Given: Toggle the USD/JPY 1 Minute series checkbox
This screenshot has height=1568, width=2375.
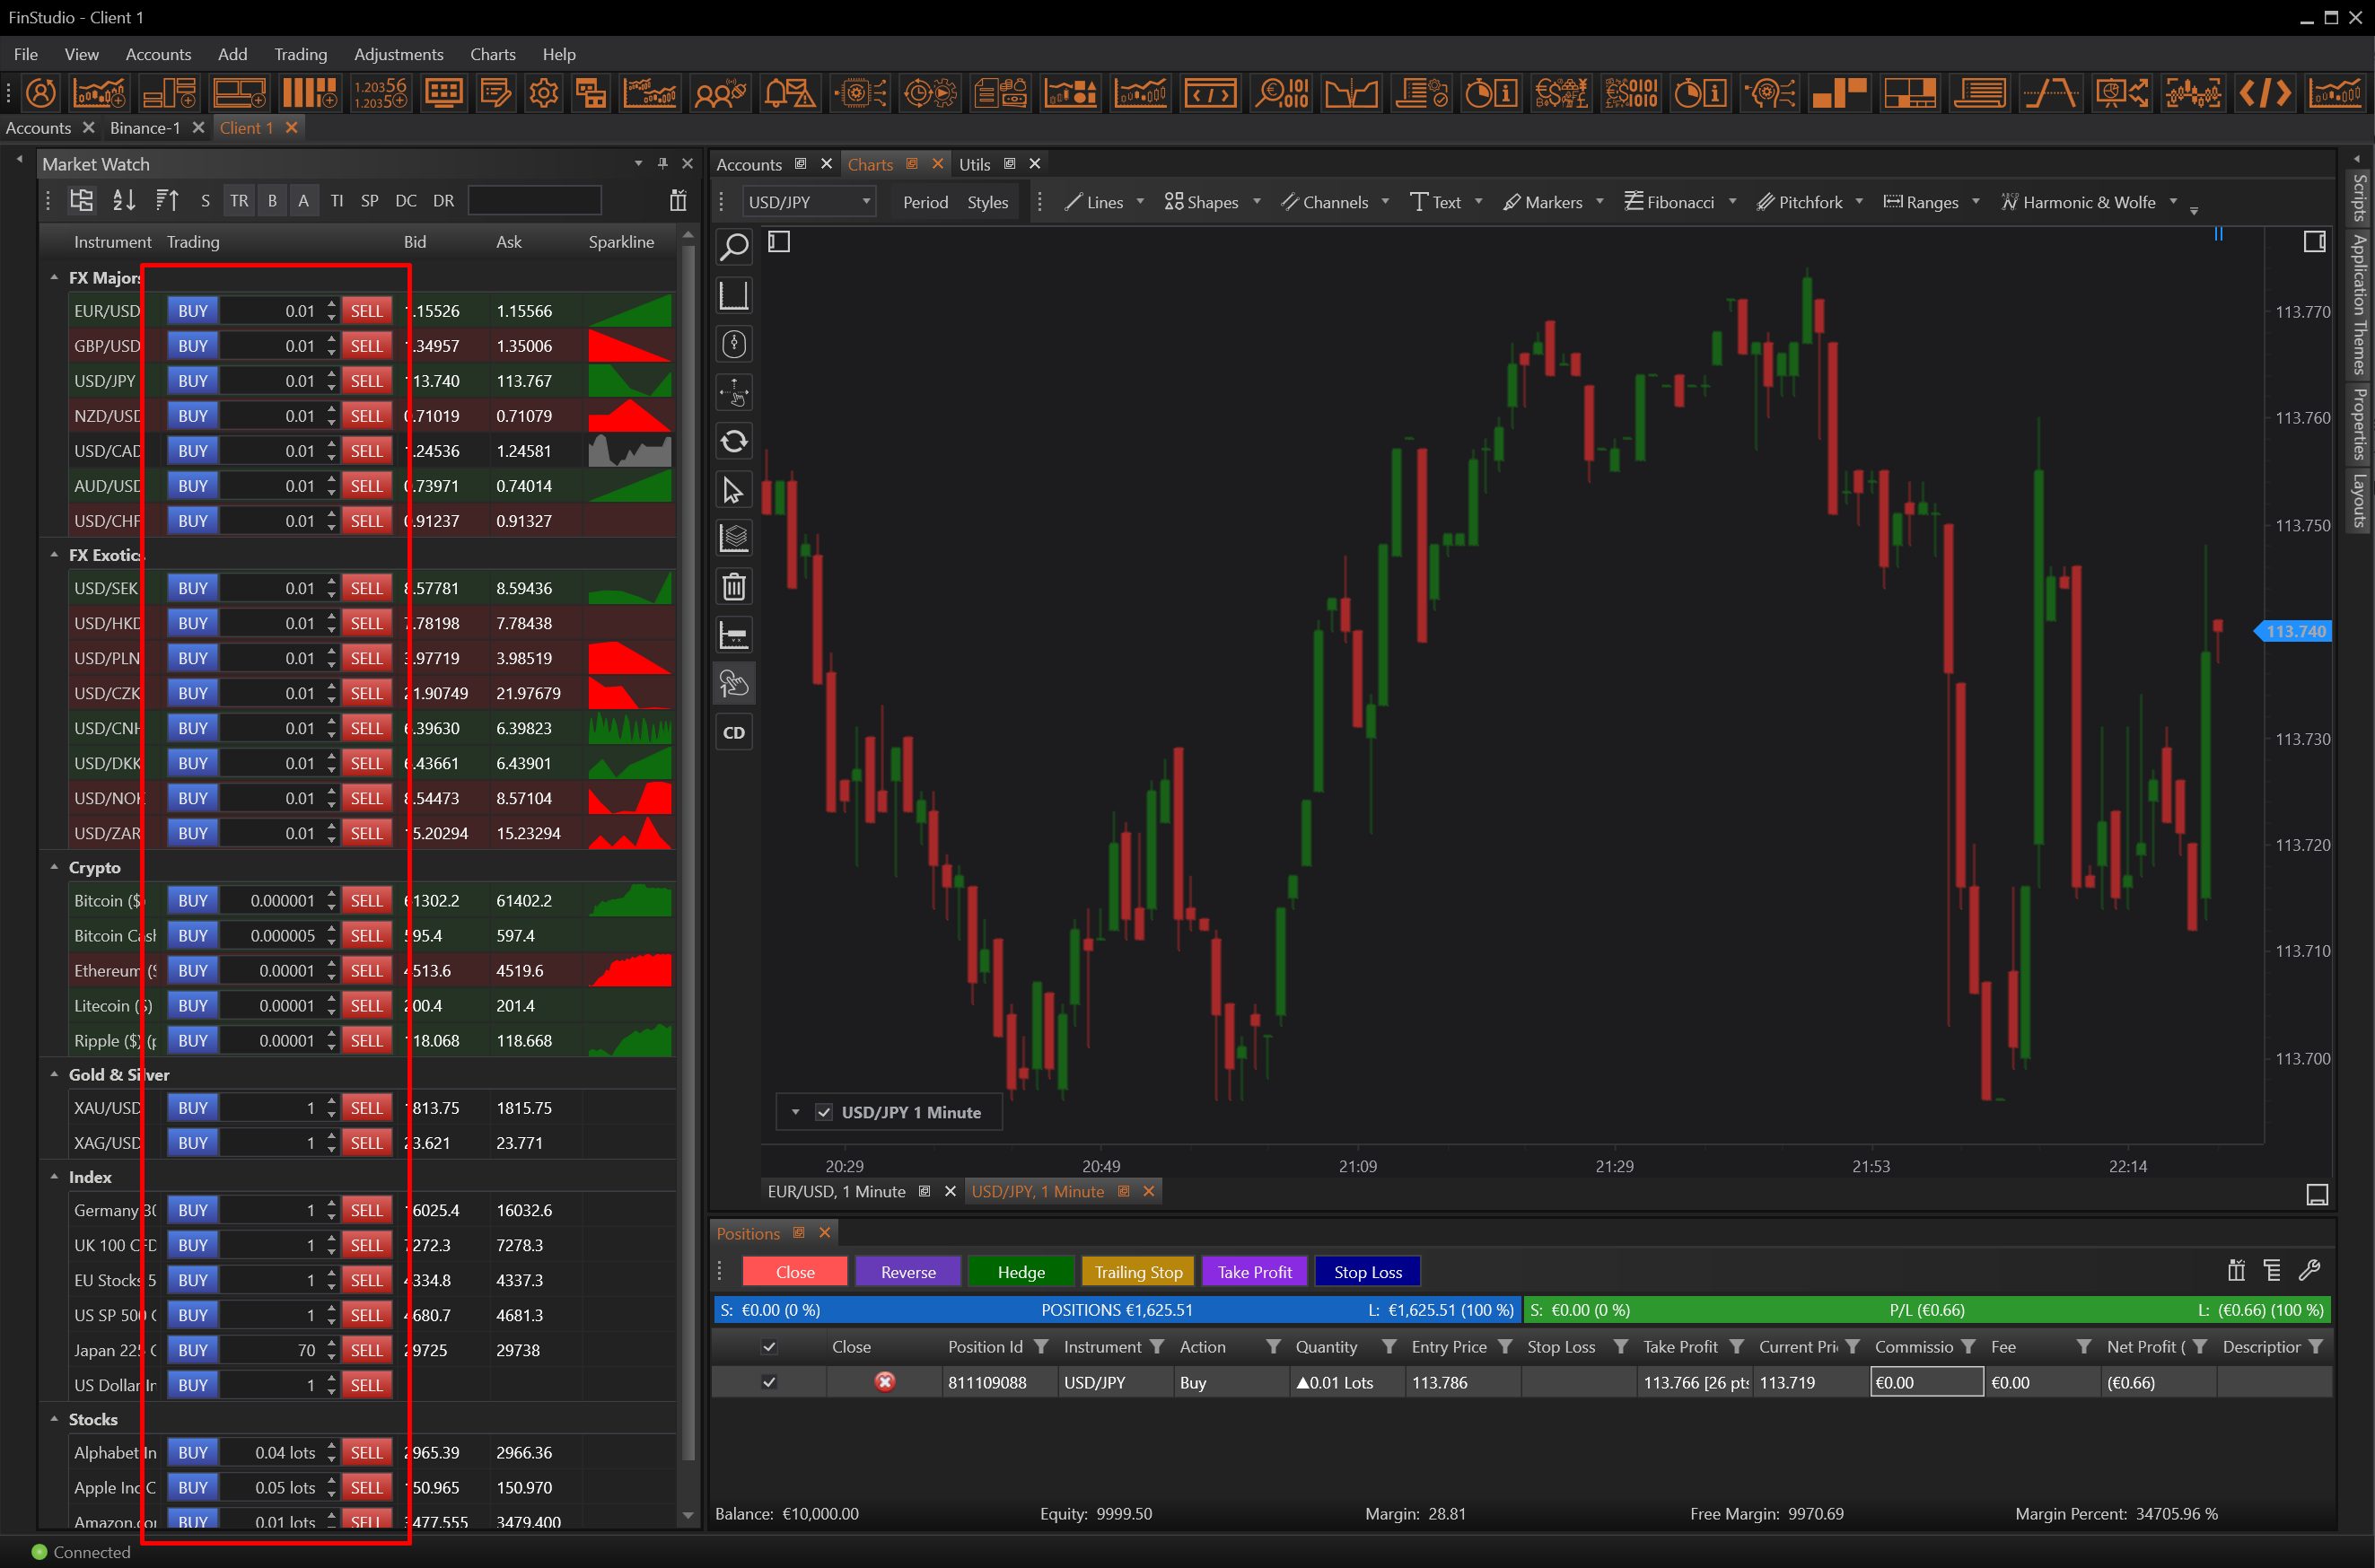Looking at the screenshot, I should pos(824,1112).
